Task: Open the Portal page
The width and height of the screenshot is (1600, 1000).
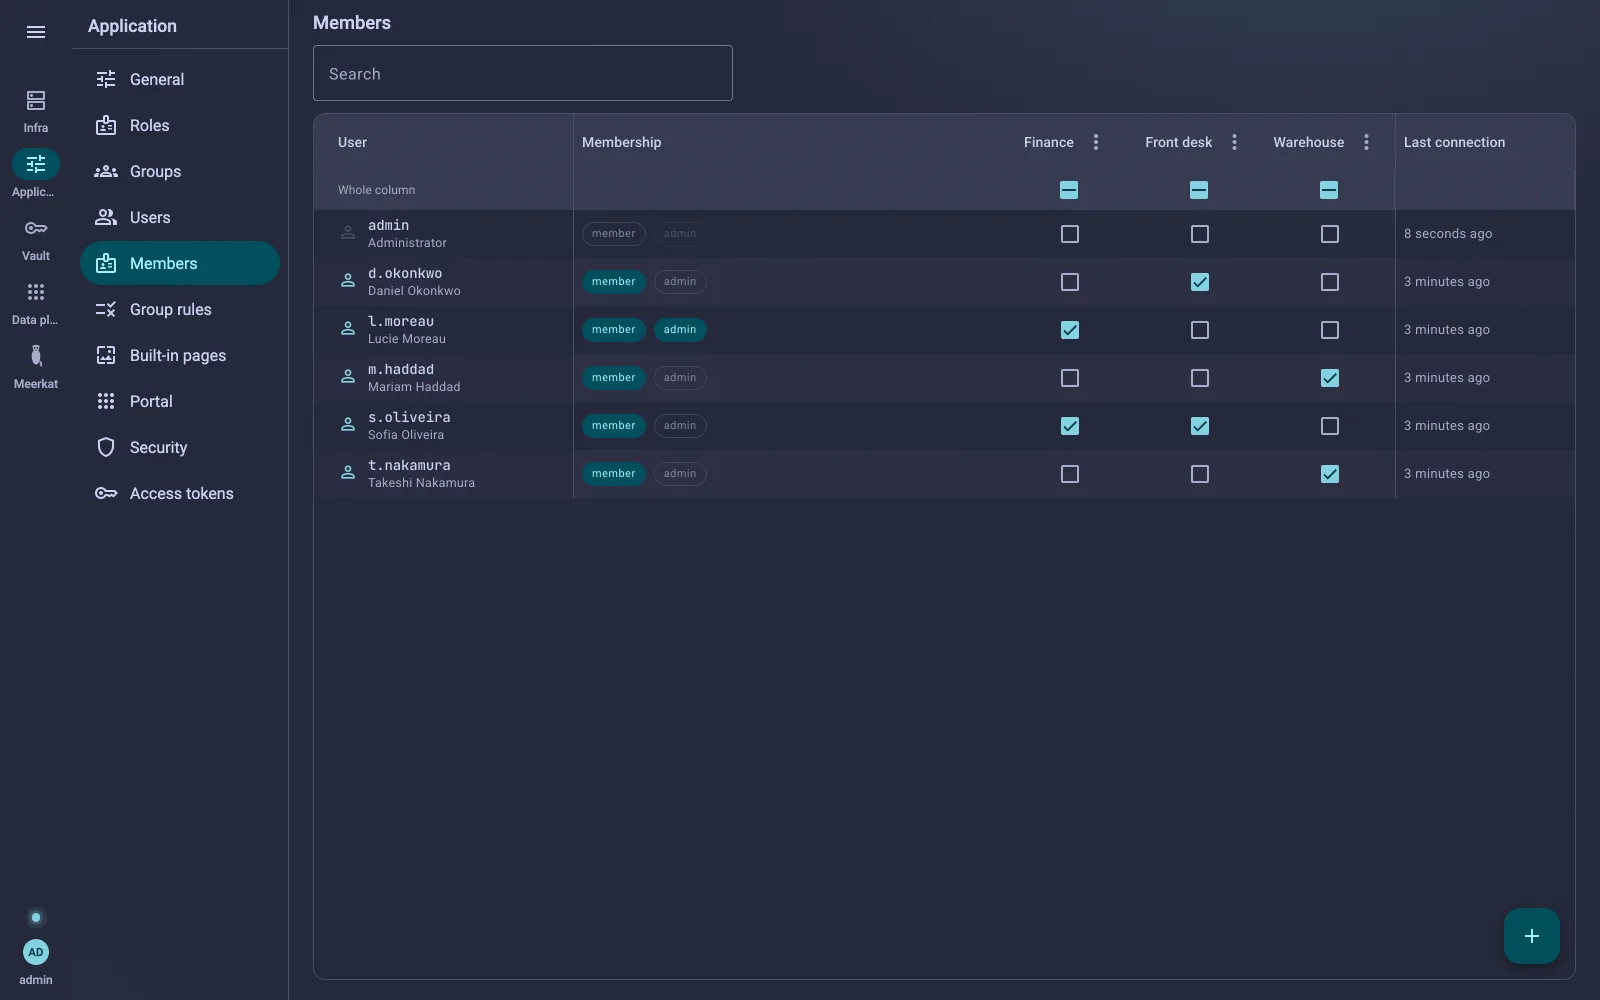Action: pyautogui.click(x=180, y=401)
